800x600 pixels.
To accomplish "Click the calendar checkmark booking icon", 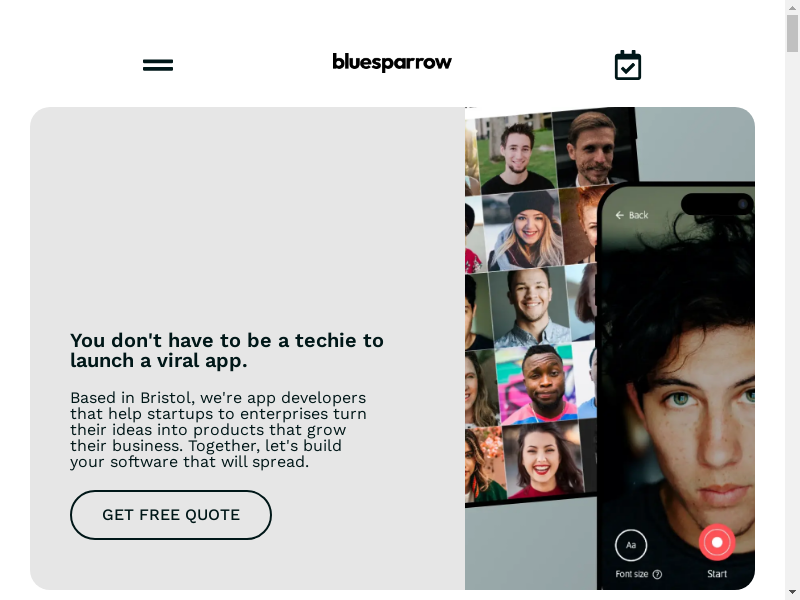I will pos(628,65).
